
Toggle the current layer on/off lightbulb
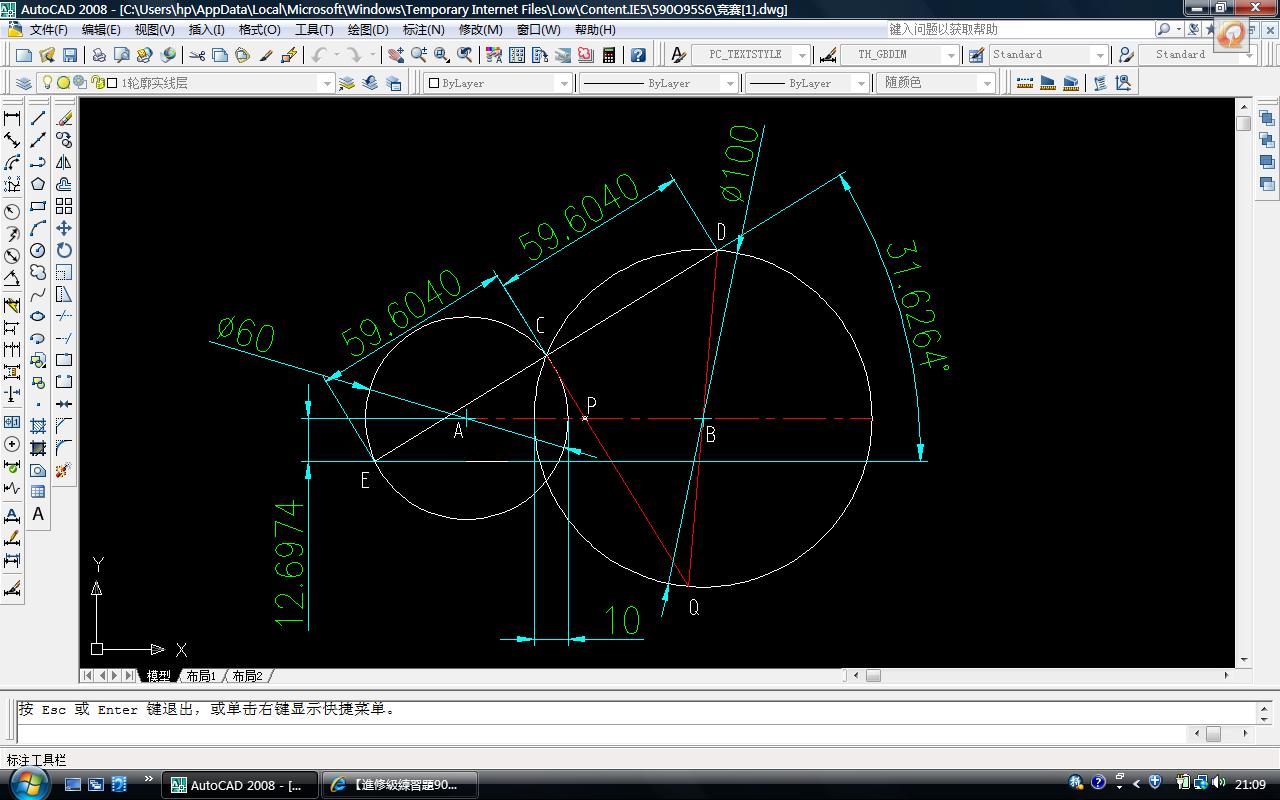47,83
